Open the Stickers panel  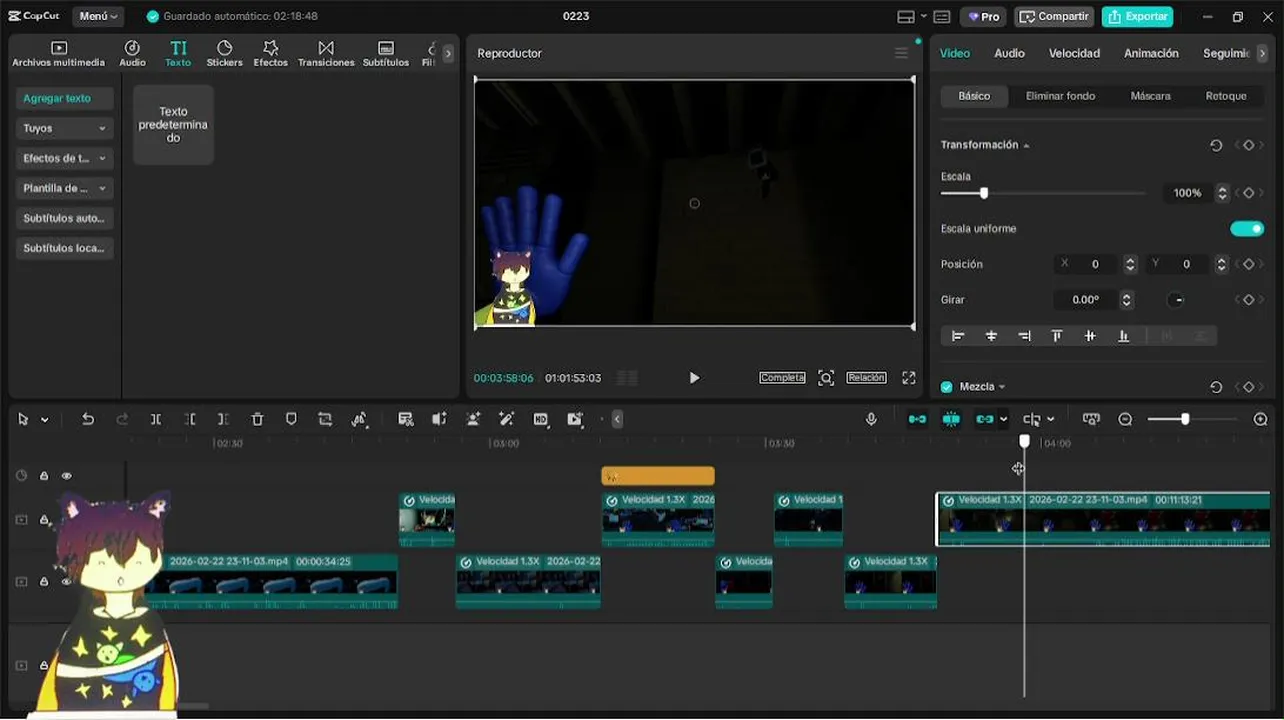coord(224,54)
